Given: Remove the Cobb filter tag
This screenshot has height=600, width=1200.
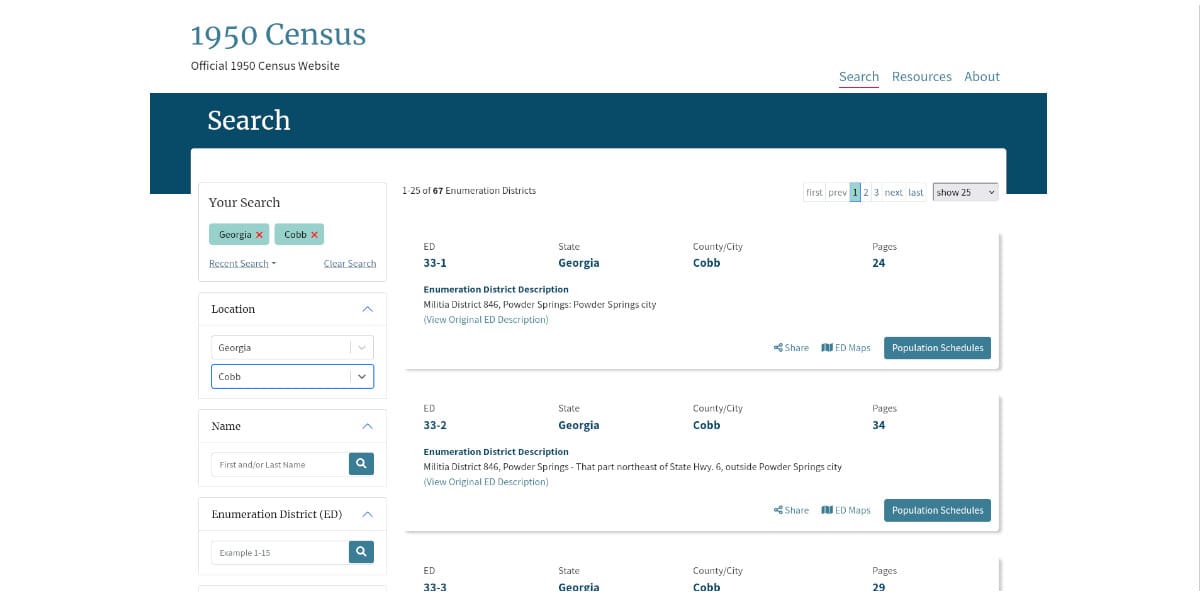Looking at the screenshot, I should (x=314, y=235).
